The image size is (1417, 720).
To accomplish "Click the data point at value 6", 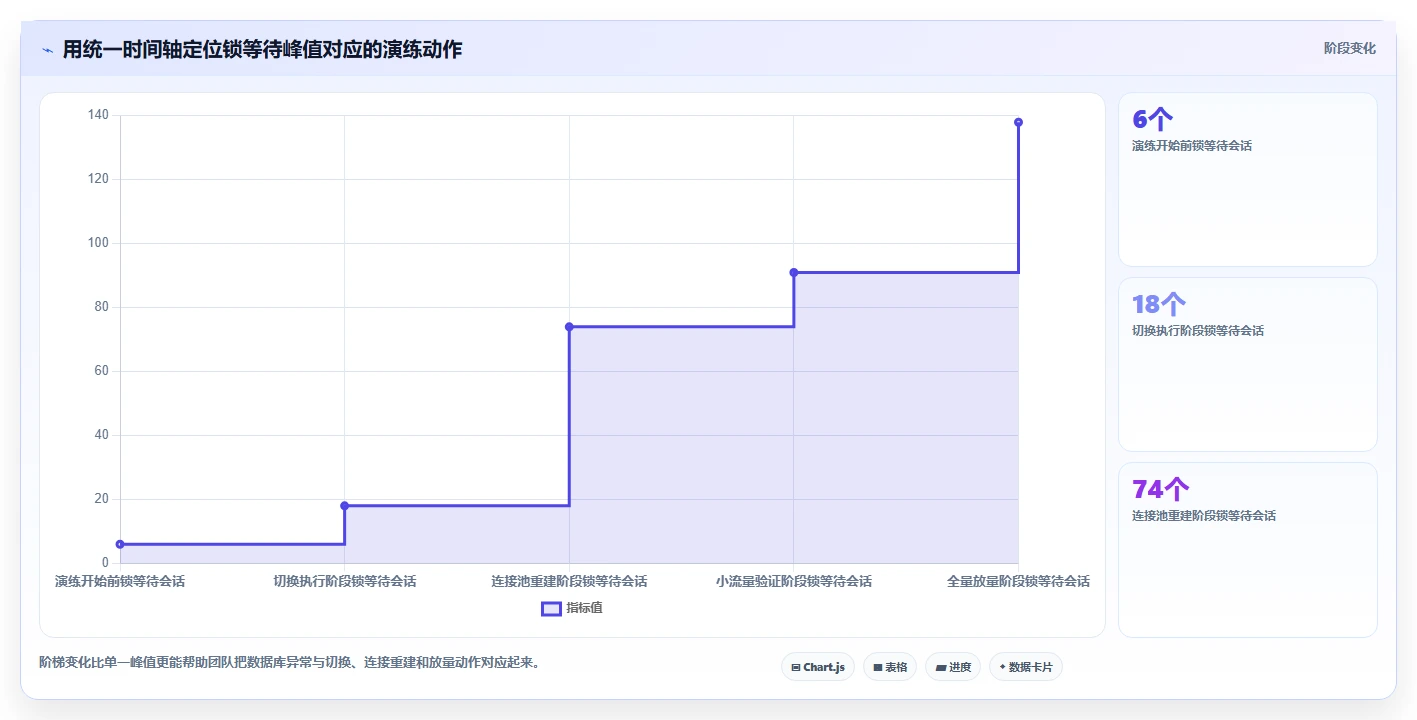I will (120, 544).
